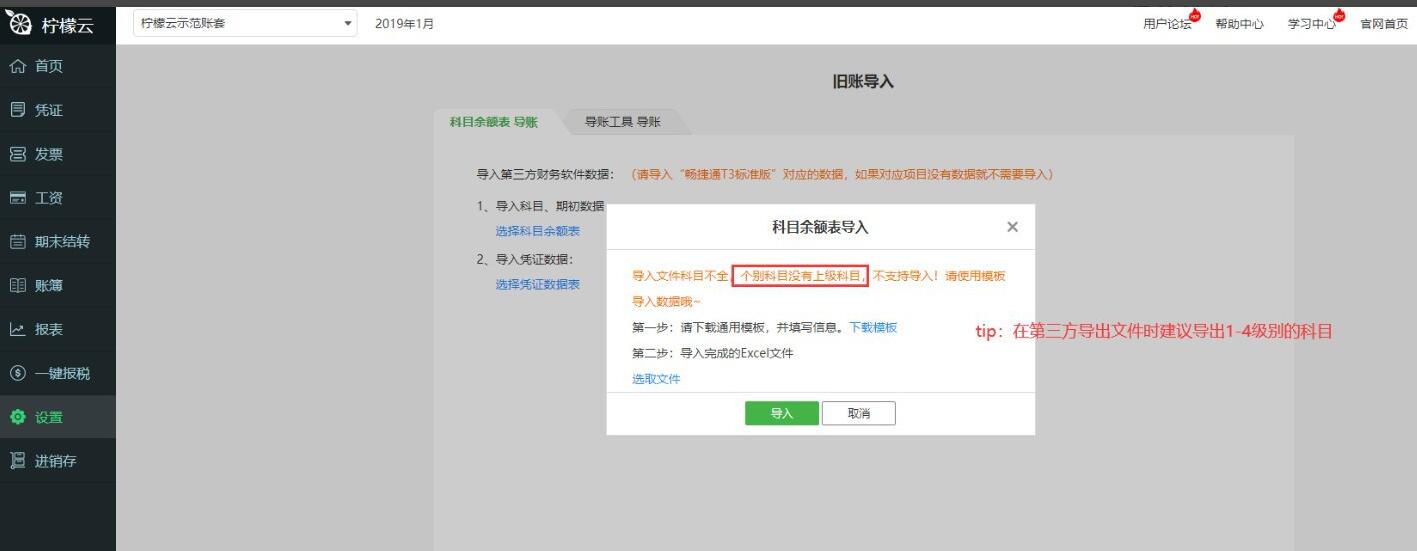Open 工资 menu entry
1417x551 pixels.
click(x=58, y=198)
